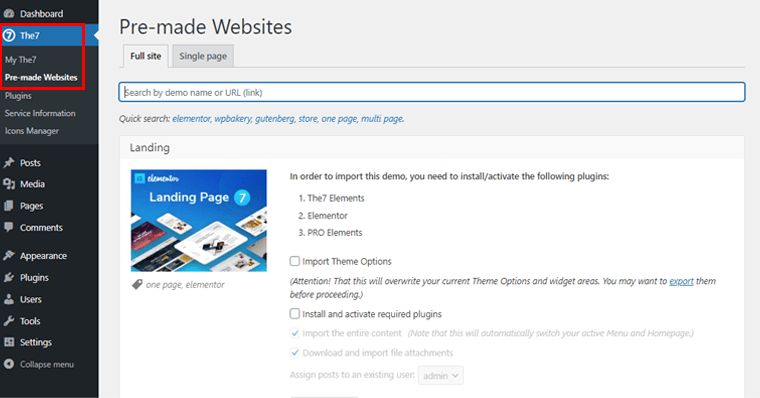Toggle Import the entire content checkbox
The width and height of the screenshot is (760, 398).
295,333
